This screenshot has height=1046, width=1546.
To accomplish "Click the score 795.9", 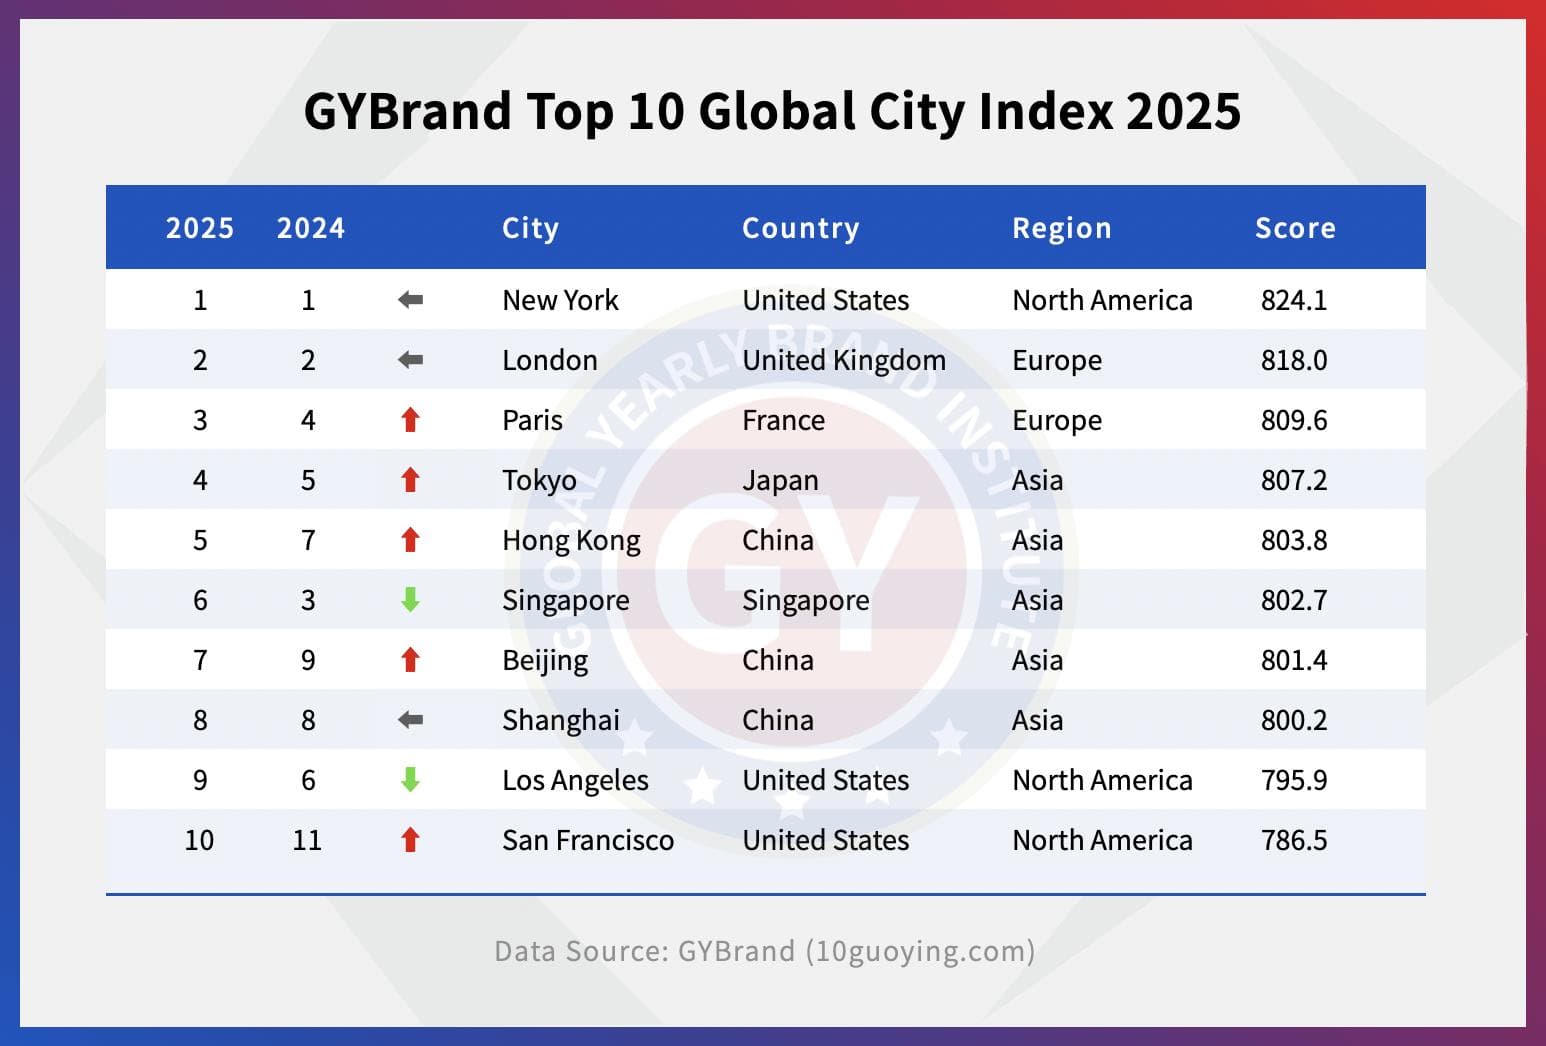I will (x=1294, y=780).
